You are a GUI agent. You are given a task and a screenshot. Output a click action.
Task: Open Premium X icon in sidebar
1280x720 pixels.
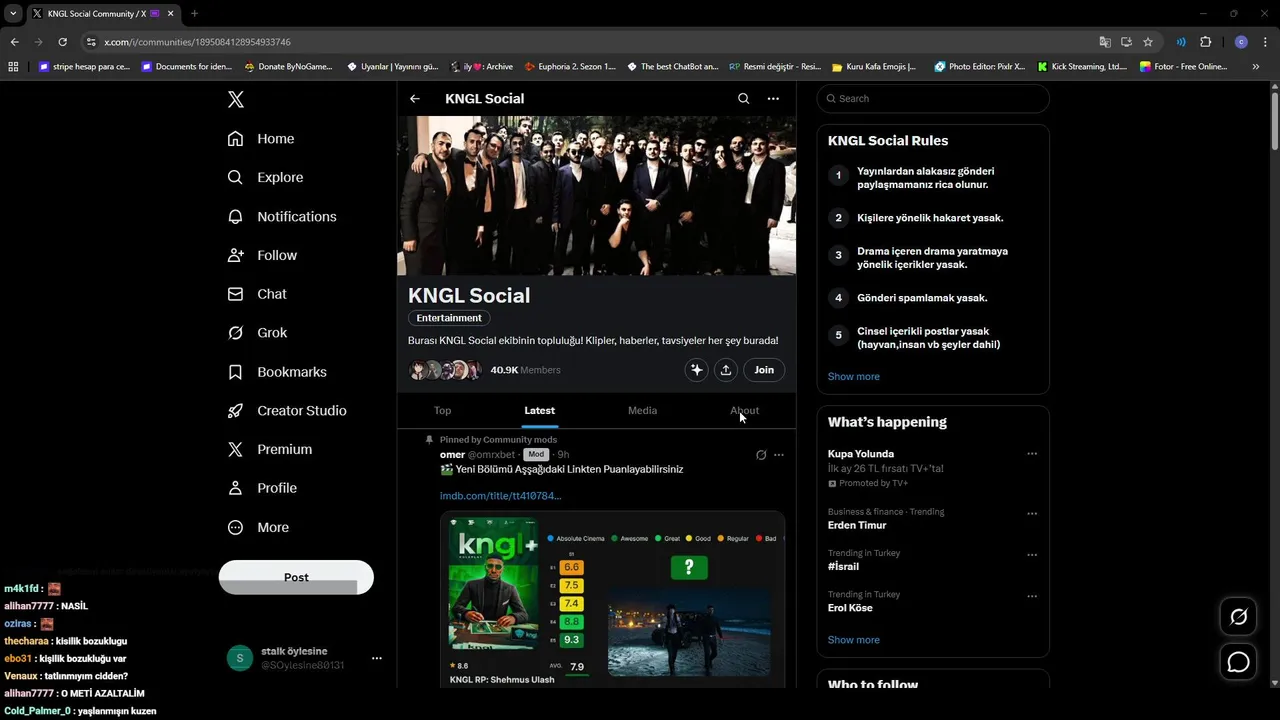pos(235,449)
